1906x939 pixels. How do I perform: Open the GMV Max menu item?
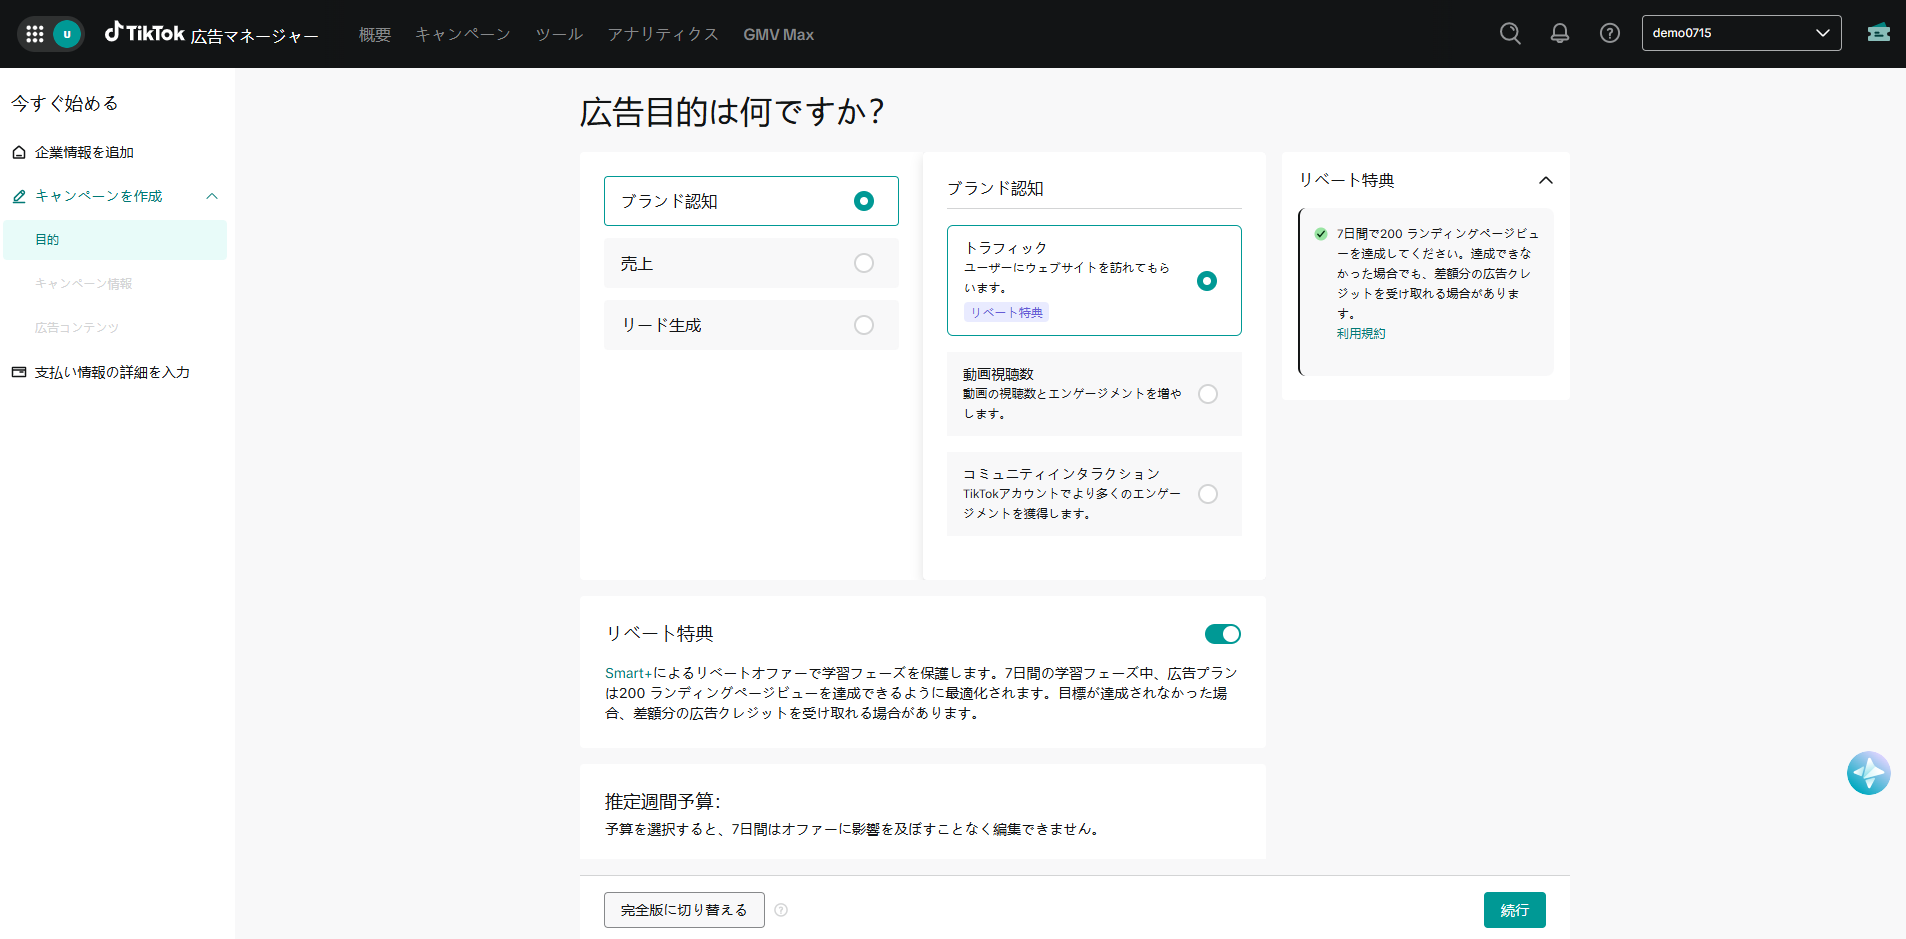[x=778, y=34]
